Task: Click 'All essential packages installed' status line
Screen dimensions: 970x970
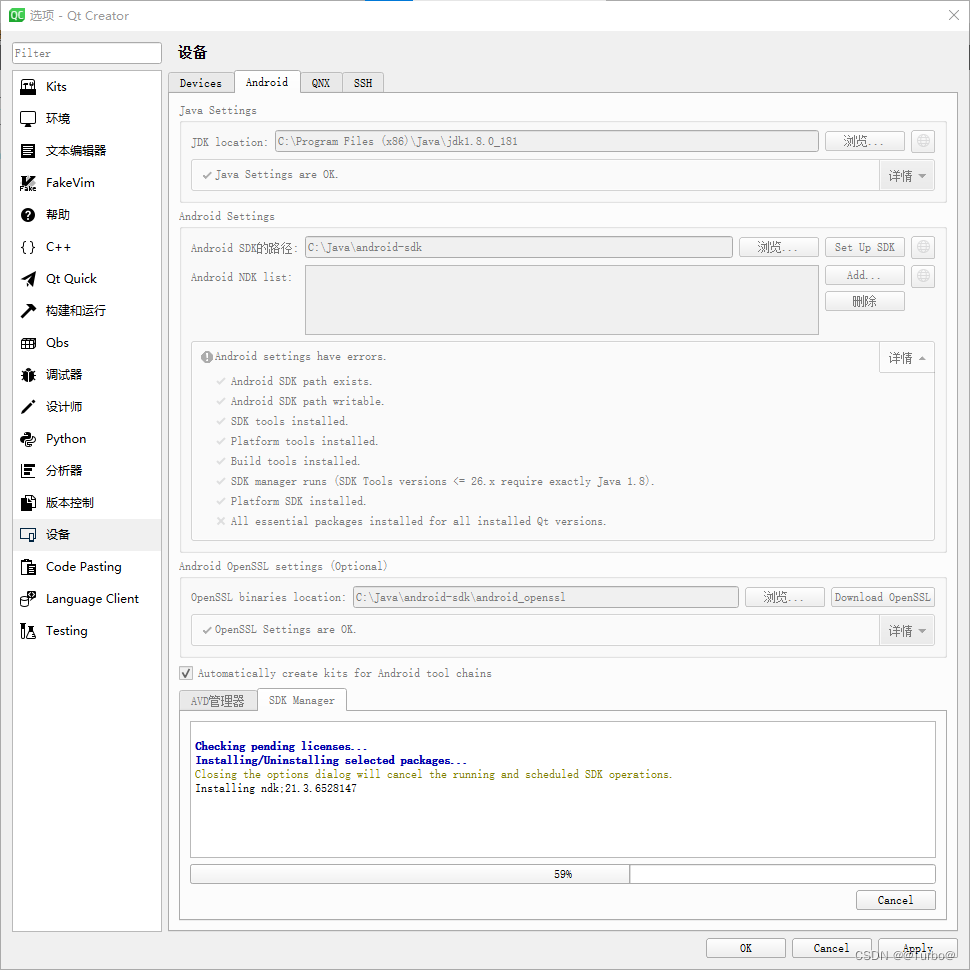Action: click(418, 521)
